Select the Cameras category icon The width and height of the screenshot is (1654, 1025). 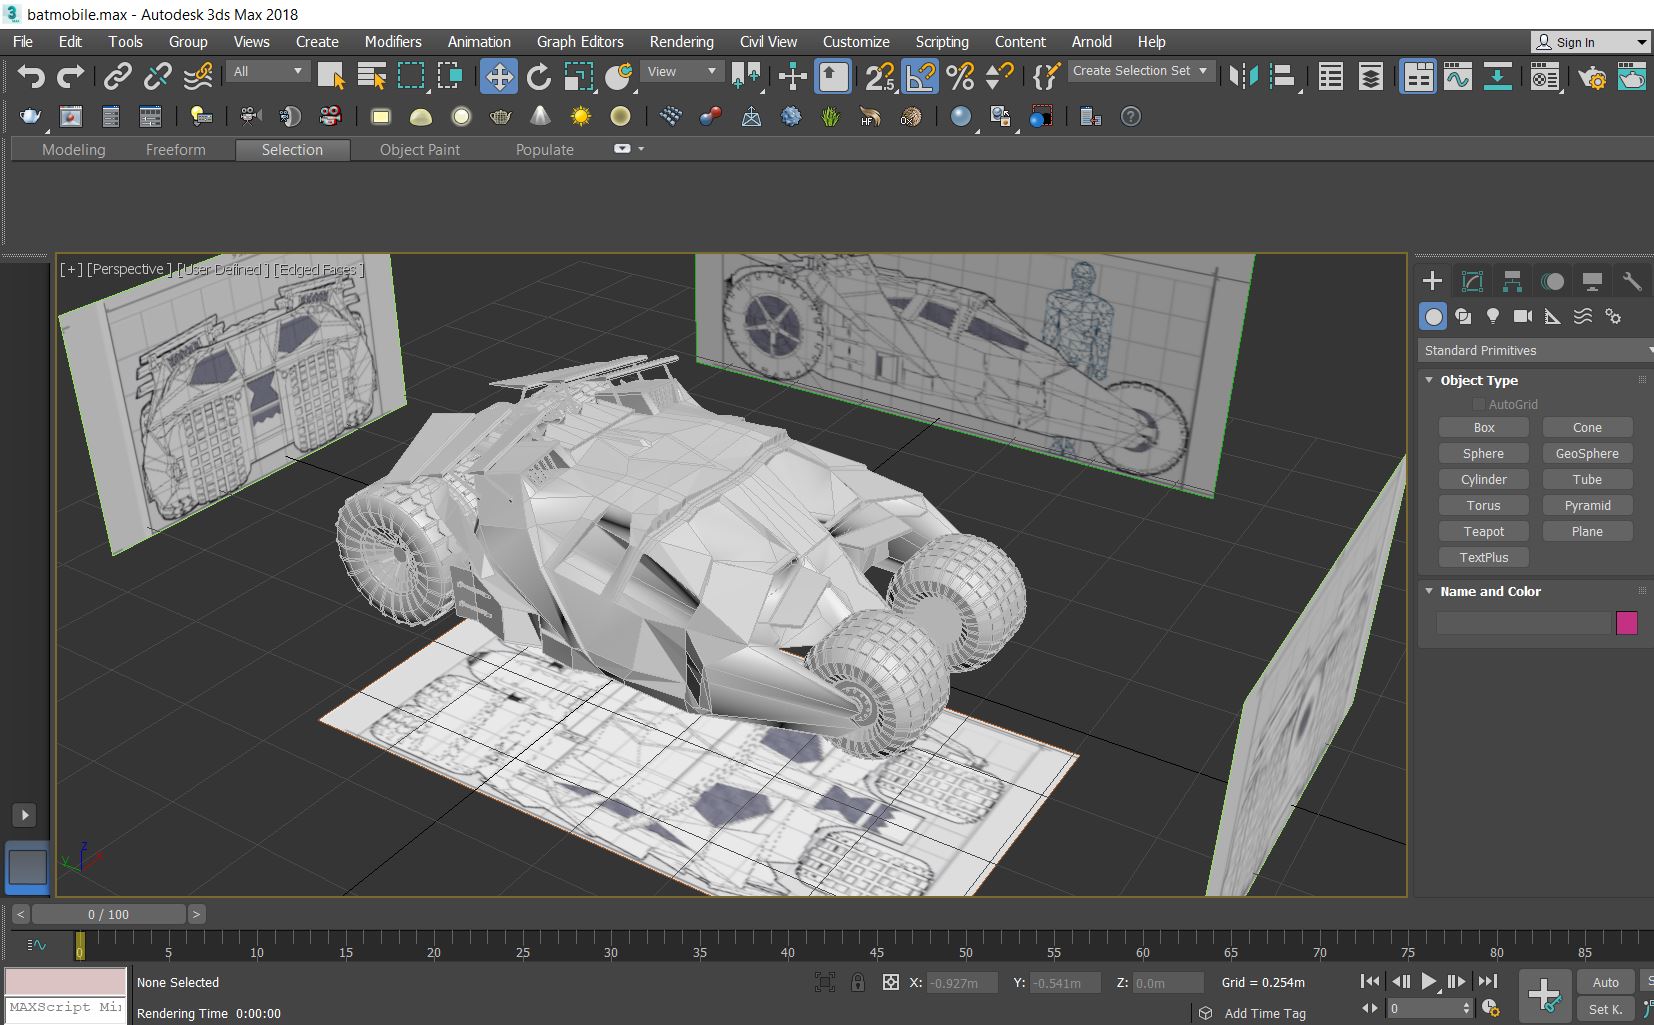(1523, 316)
